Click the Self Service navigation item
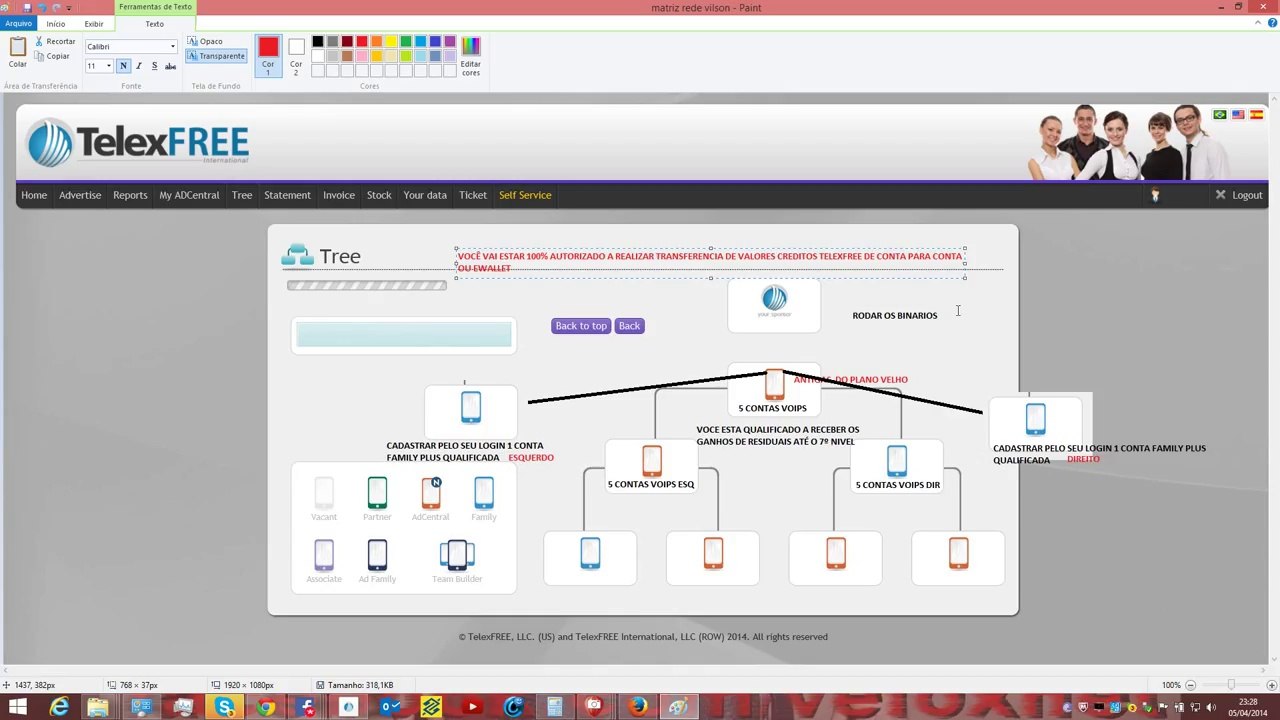Image resolution: width=1280 pixels, height=720 pixels. point(525,195)
